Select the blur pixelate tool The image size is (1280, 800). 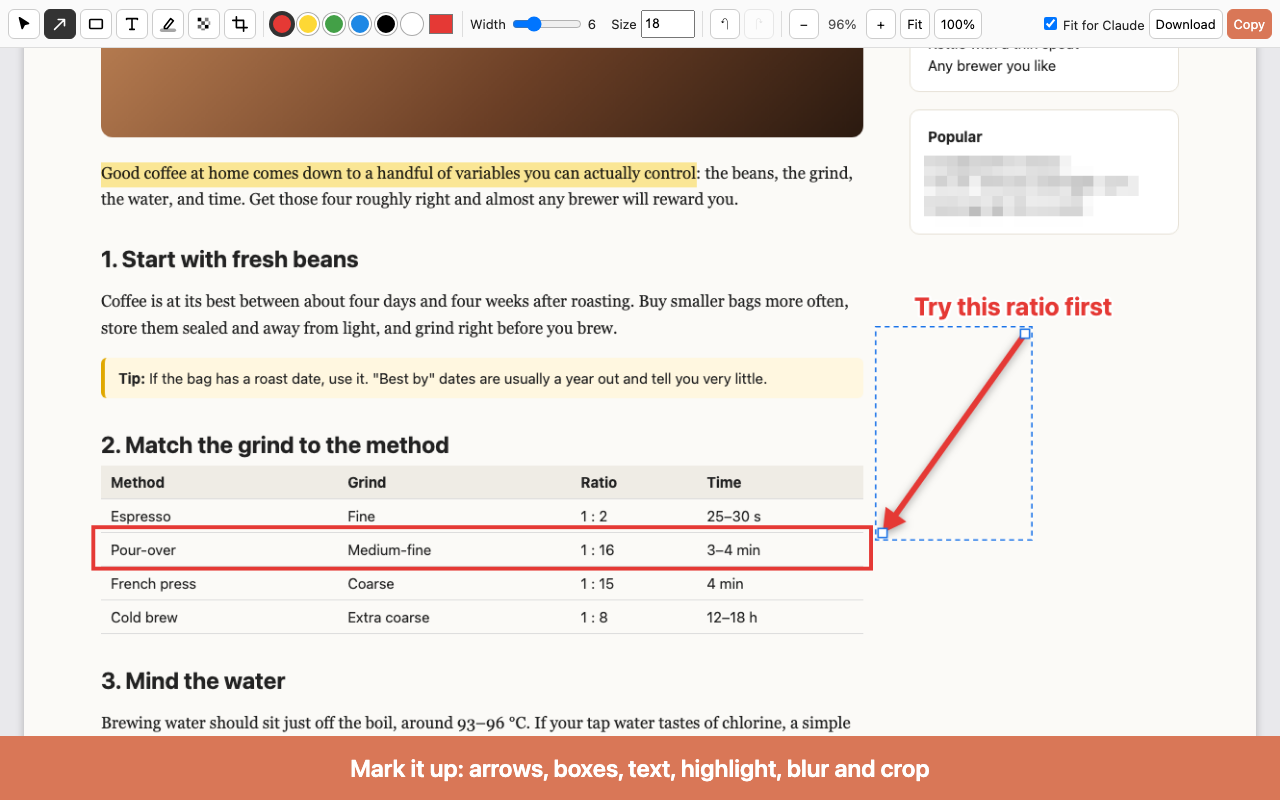[x=203, y=24]
